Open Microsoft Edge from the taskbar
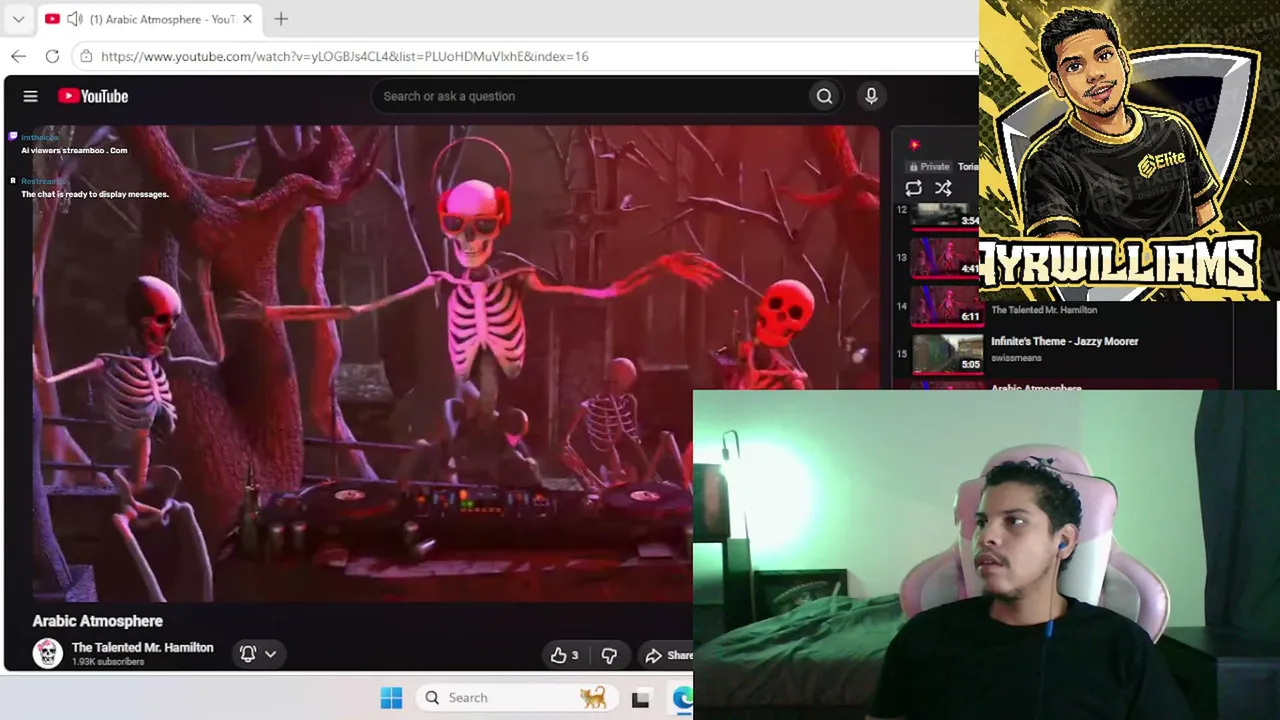Screen dimensions: 1280x720 point(683,698)
